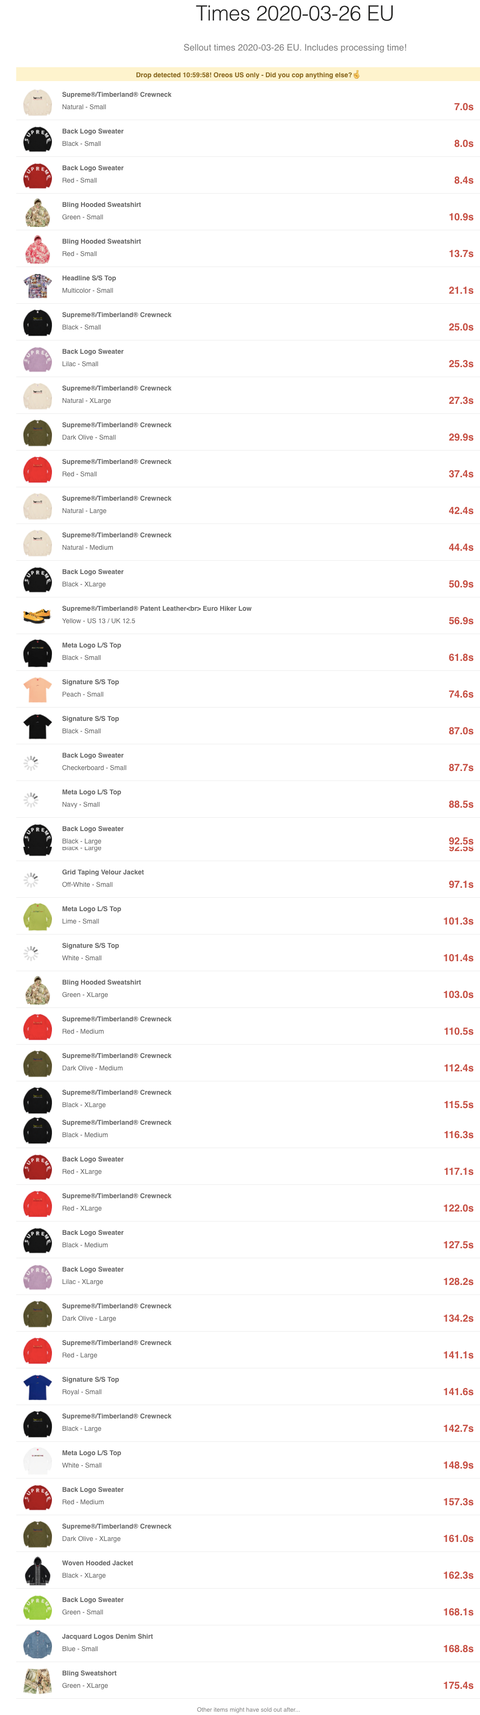480x1715 pixels.
Task: Click the Bling Sweatshort Green XLarge thumbnail
Action: point(38,1679)
